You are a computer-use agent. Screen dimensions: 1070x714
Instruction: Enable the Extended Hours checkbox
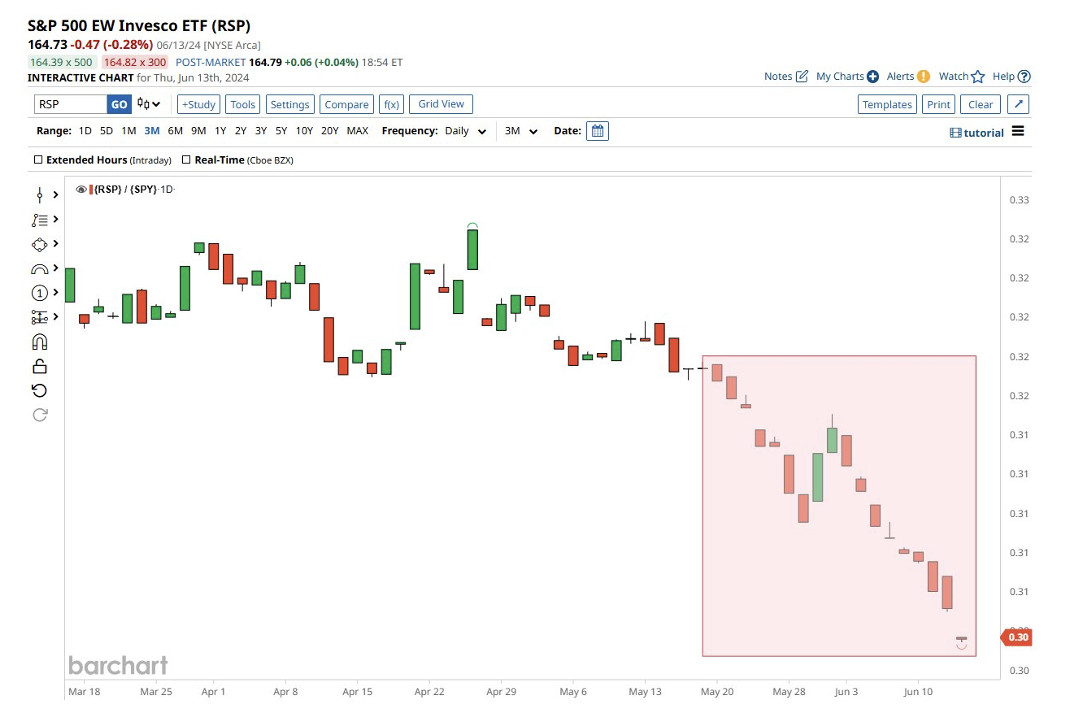tap(38, 160)
